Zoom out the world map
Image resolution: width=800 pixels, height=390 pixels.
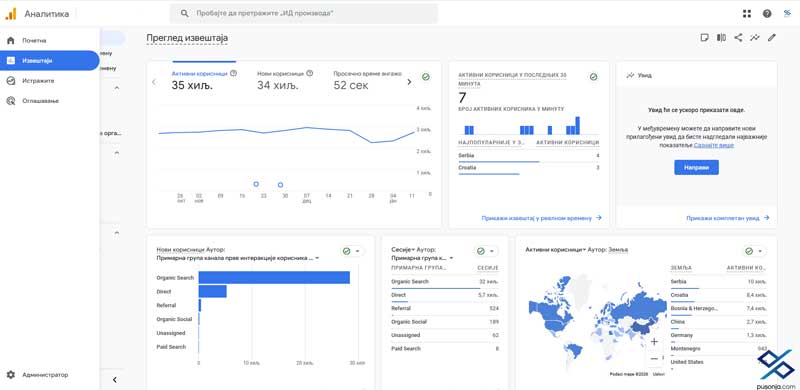point(655,359)
